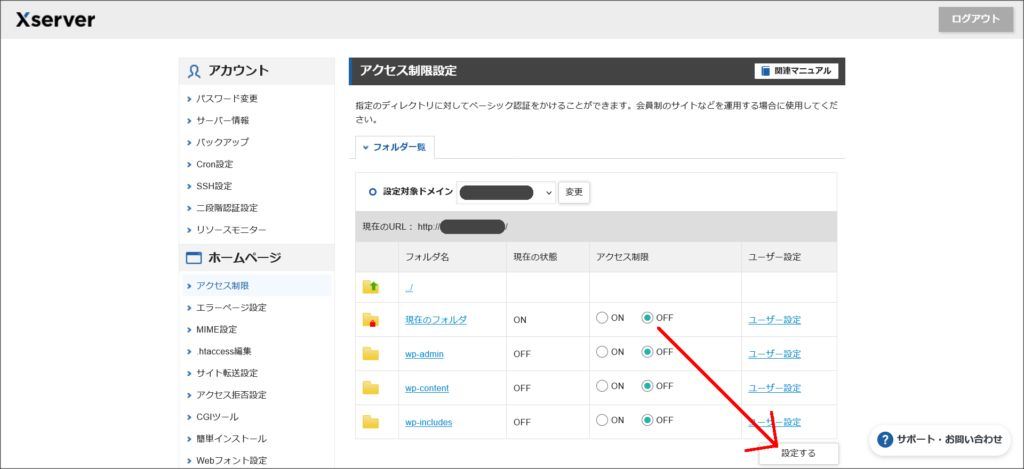Click the 現在の状態 column header
Screen dimensions: 1024x469
[x=536, y=257]
